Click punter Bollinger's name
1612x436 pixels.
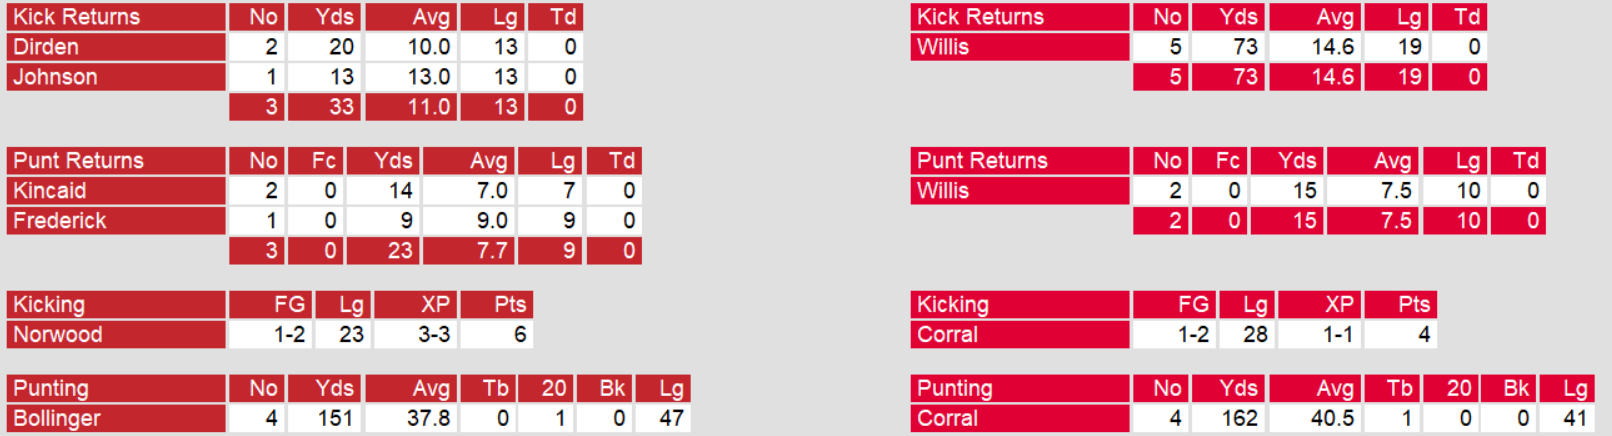coord(57,419)
